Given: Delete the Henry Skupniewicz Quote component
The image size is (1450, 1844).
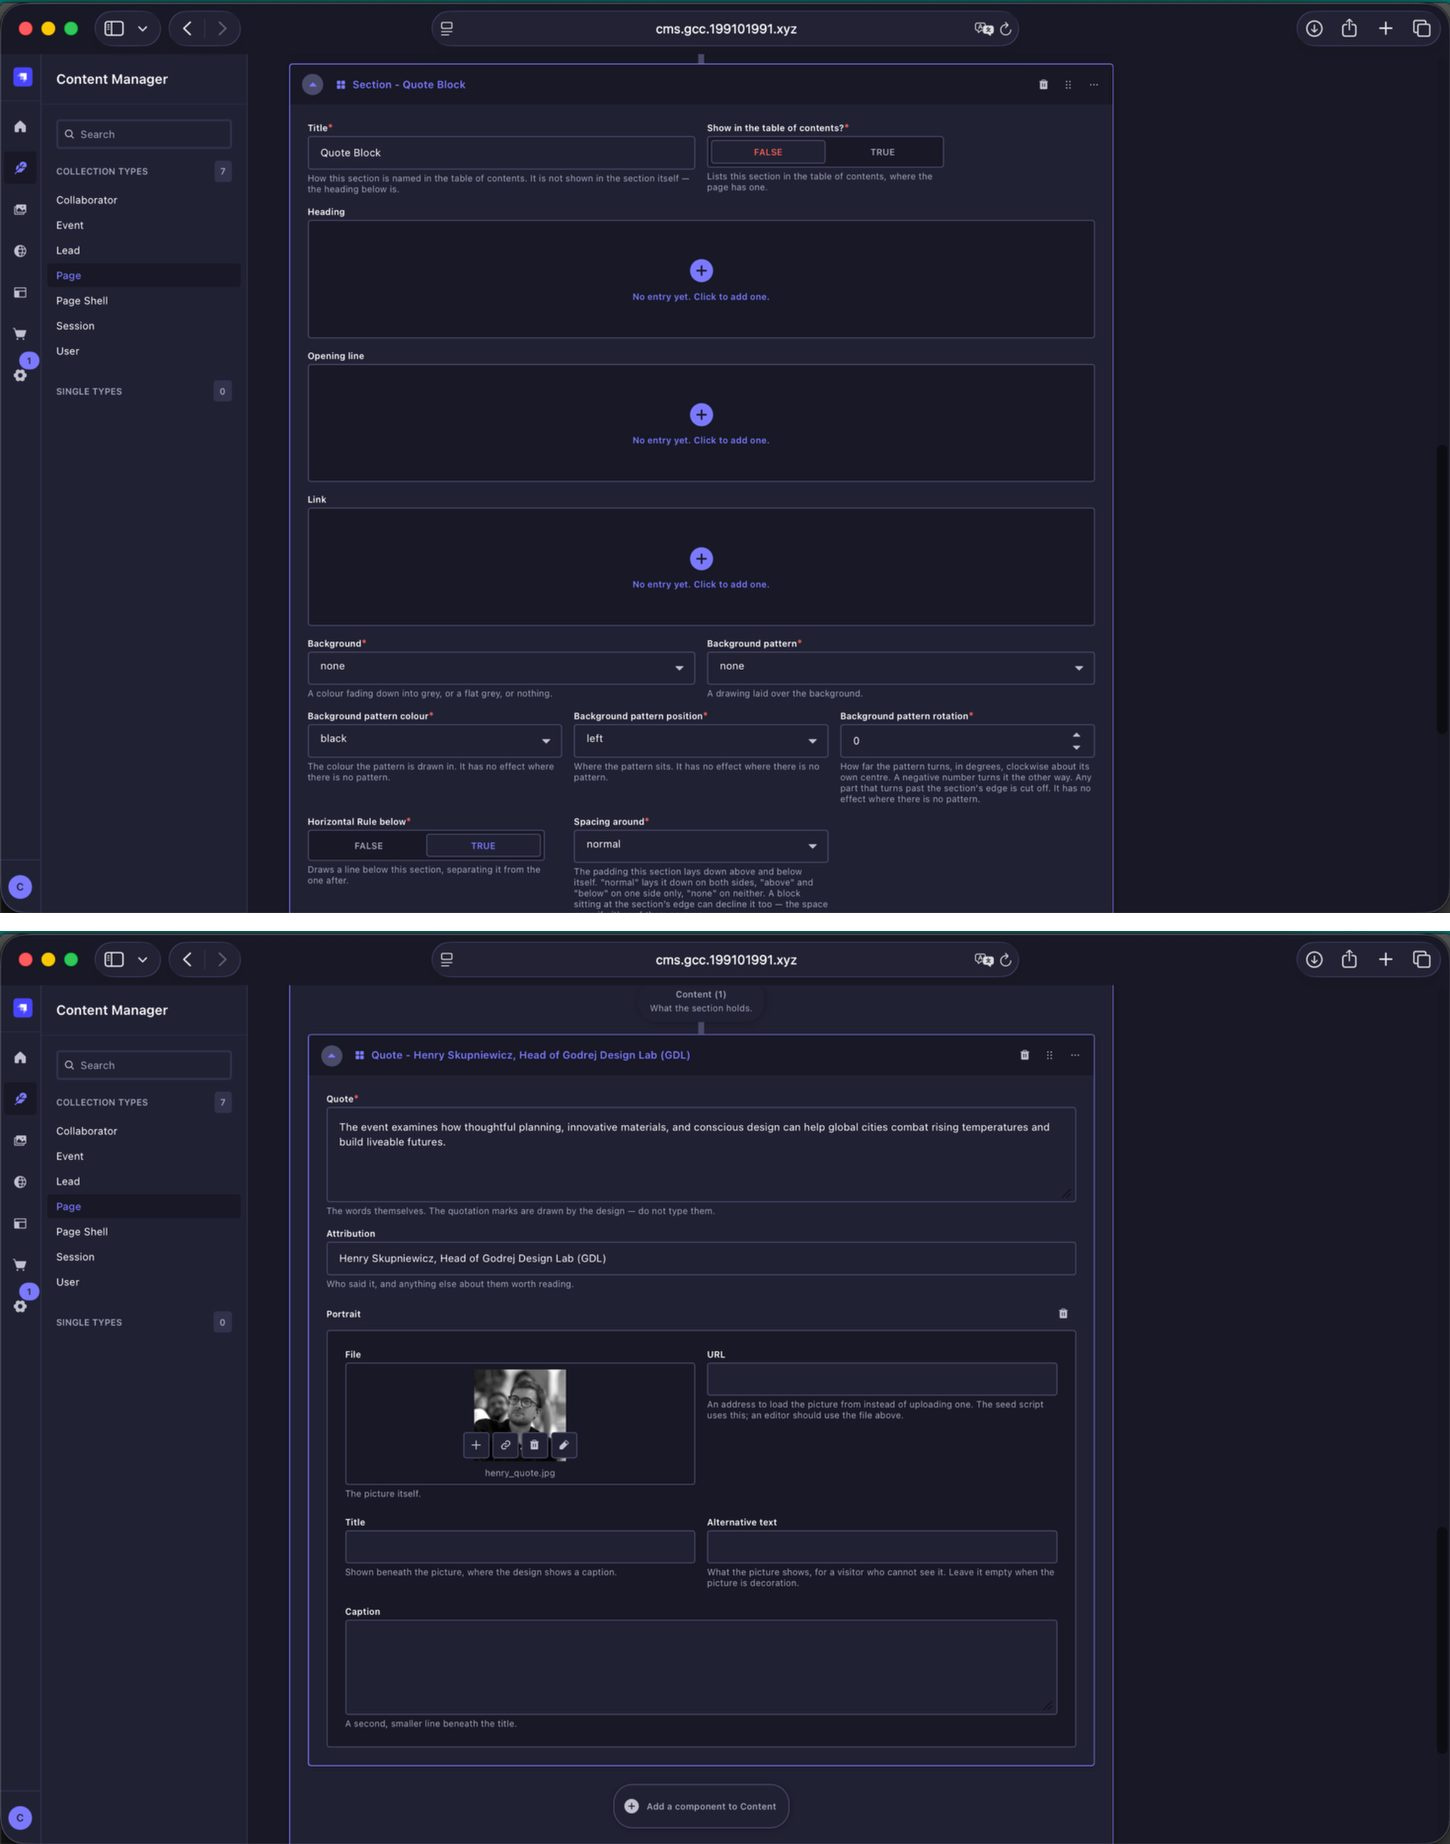Looking at the screenshot, I should (x=1024, y=1055).
